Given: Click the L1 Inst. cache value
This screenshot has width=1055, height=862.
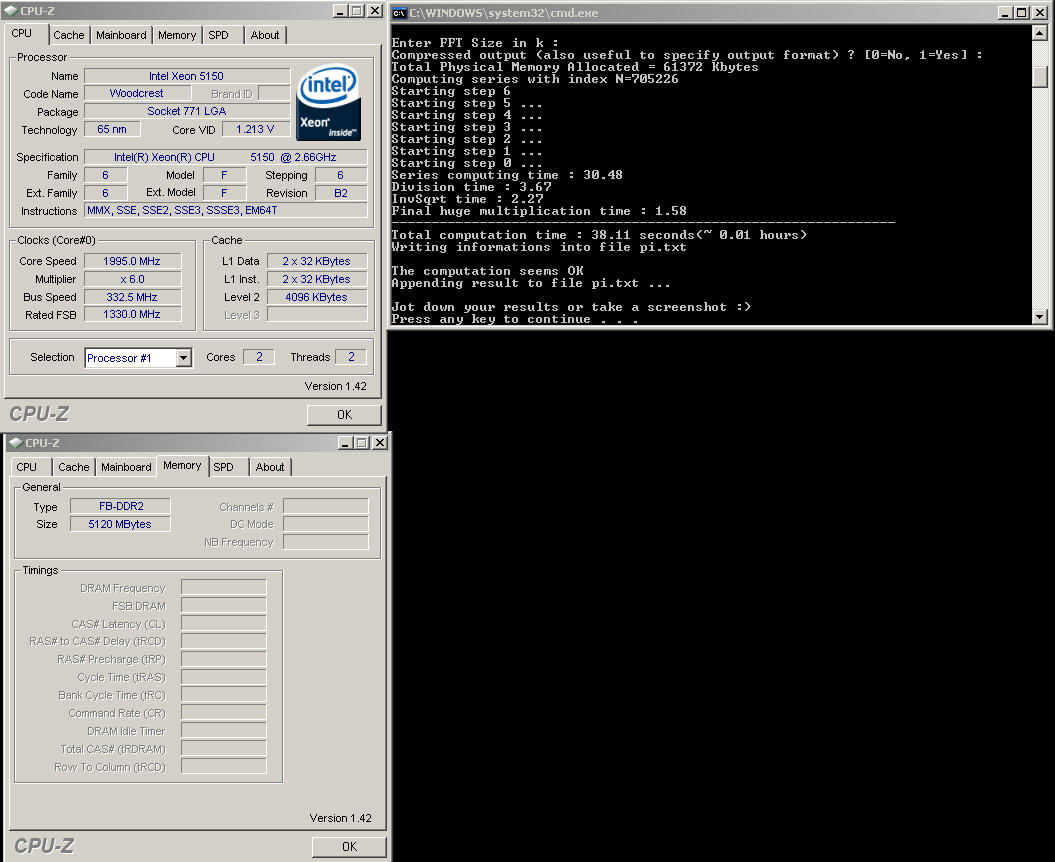Looking at the screenshot, I should coord(317,279).
